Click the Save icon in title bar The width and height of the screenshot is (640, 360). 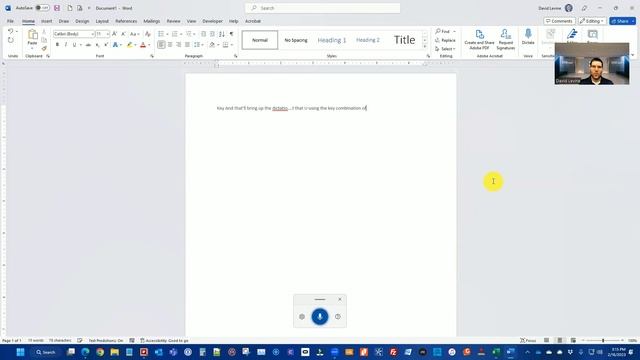[x=57, y=8]
